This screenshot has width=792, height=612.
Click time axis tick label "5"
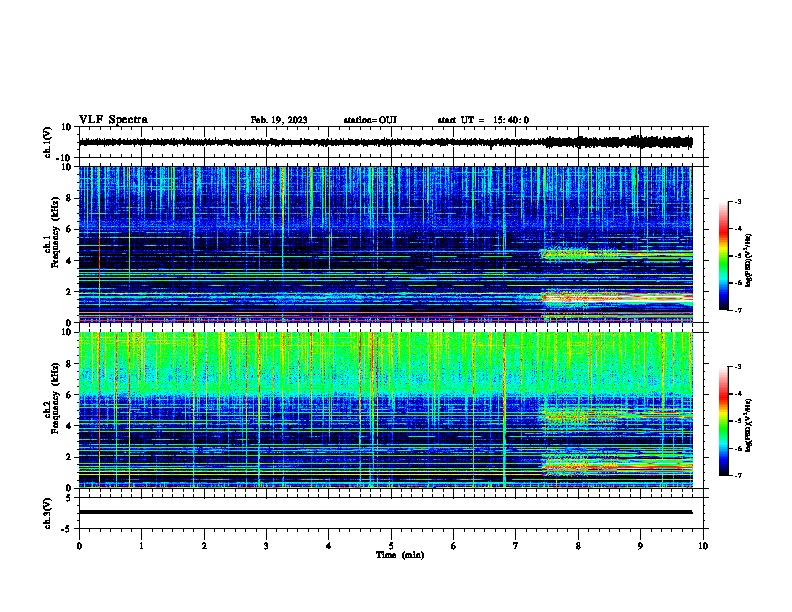coord(391,546)
